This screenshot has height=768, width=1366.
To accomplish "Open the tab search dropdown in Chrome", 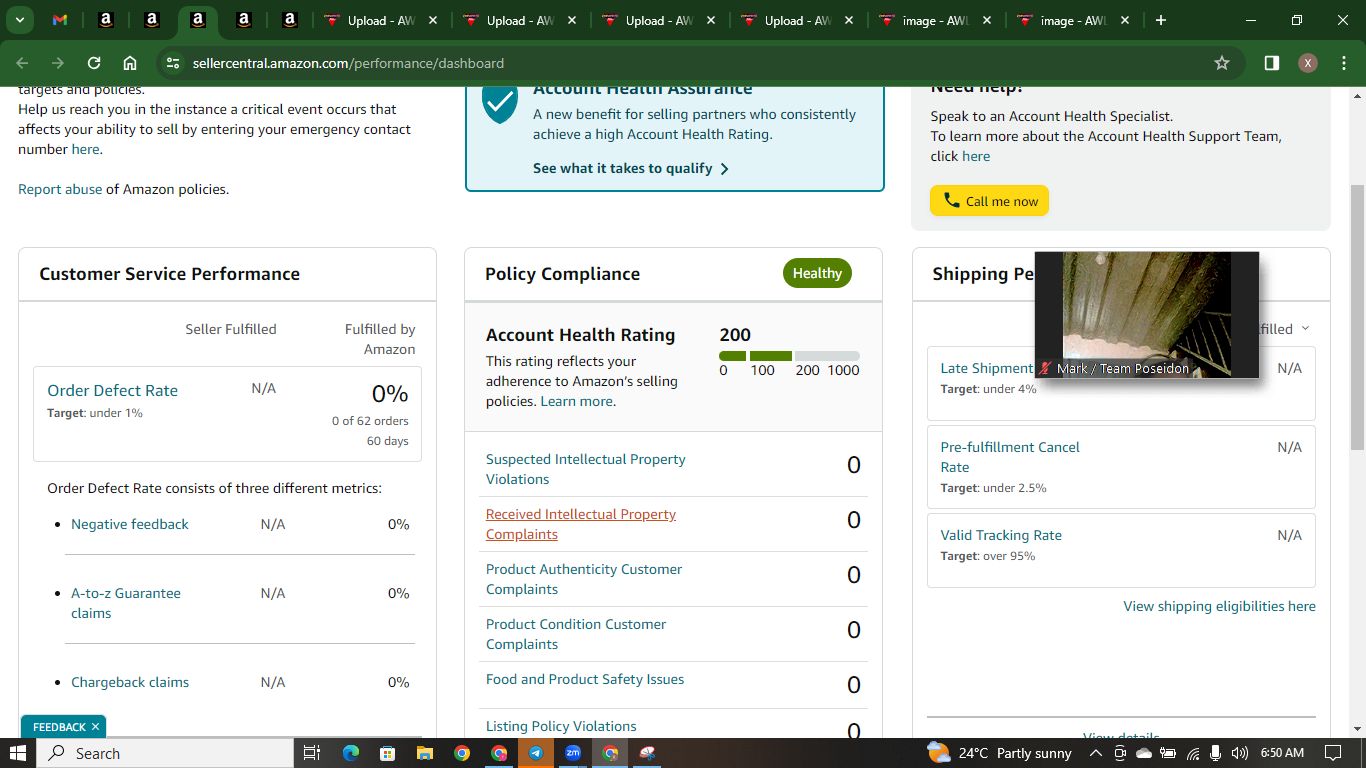I will (x=19, y=20).
